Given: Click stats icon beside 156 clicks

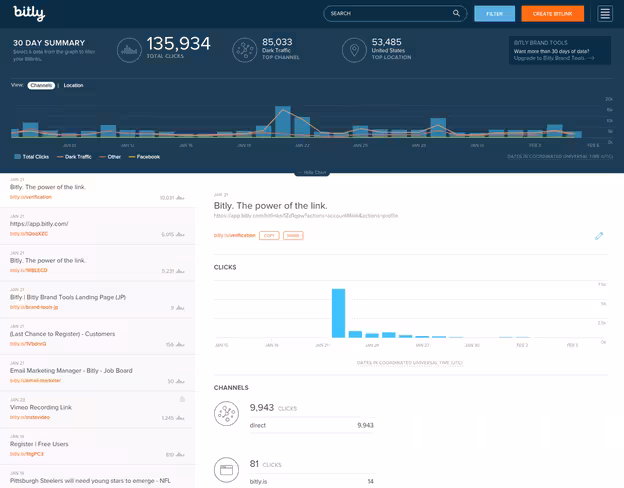Looking at the screenshot, I should [180, 344].
